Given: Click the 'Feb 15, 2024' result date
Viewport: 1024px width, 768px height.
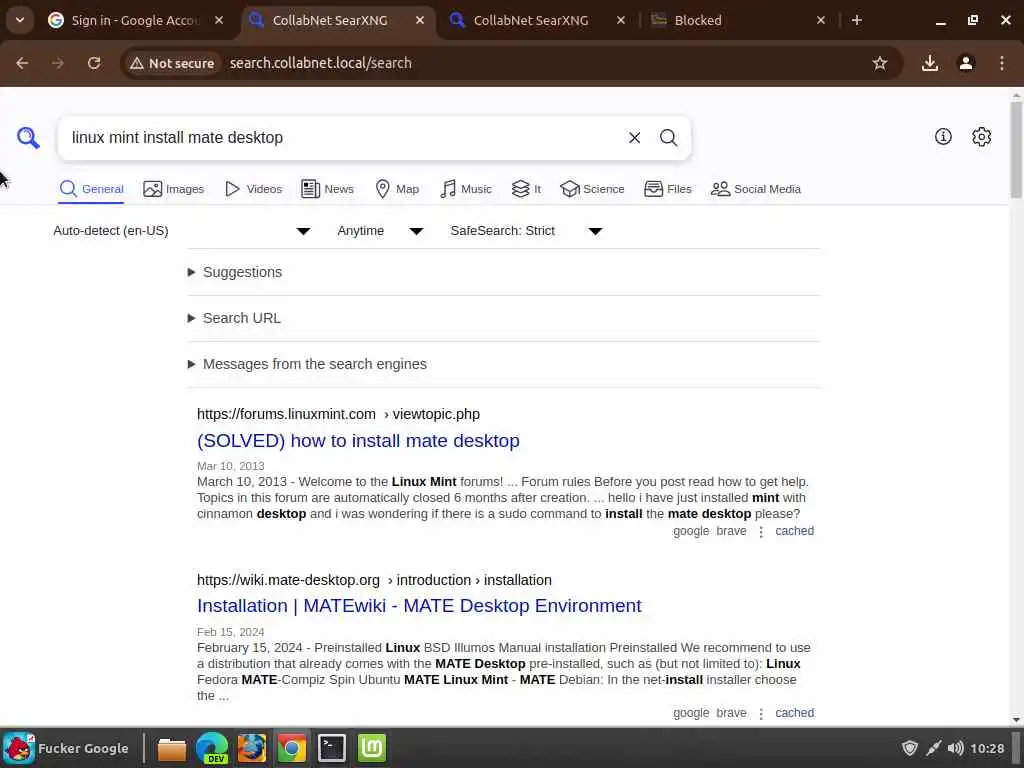Looking at the screenshot, I should pos(231,632).
